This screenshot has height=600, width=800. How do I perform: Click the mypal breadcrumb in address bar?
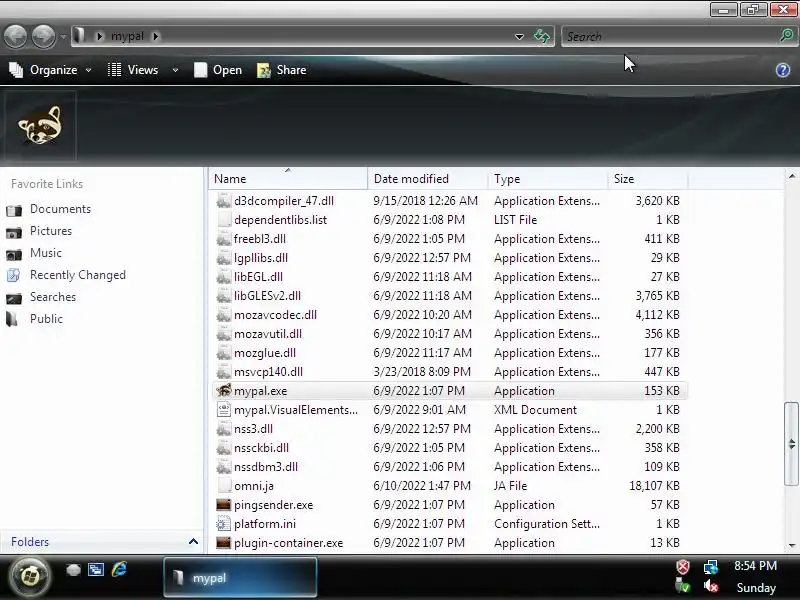click(x=127, y=36)
